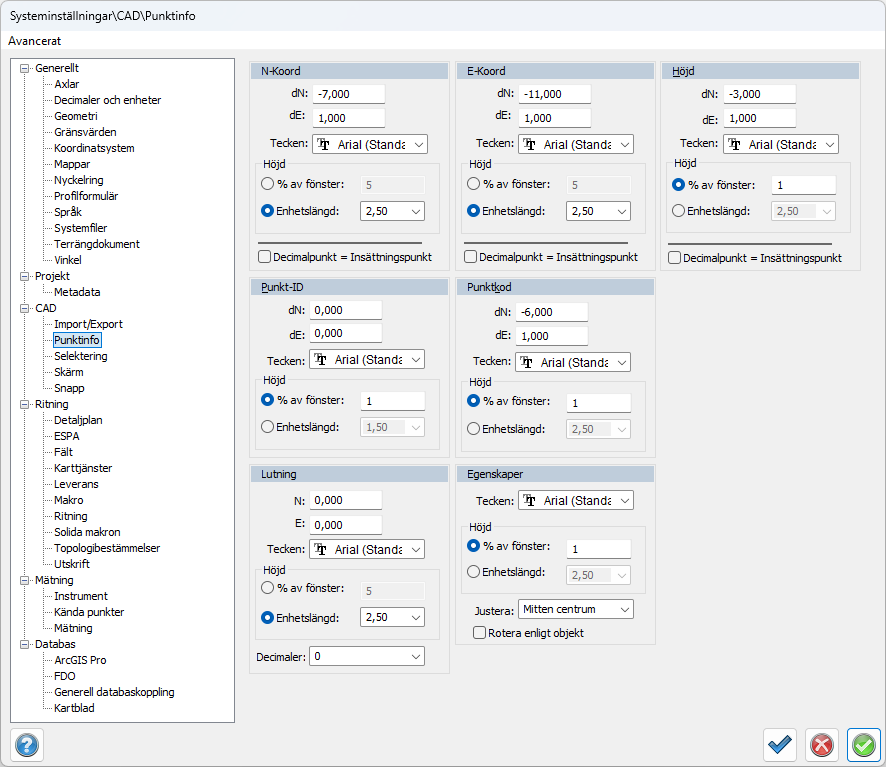
Task: Select ArcGIS Pro under Databas
Action: [80, 660]
